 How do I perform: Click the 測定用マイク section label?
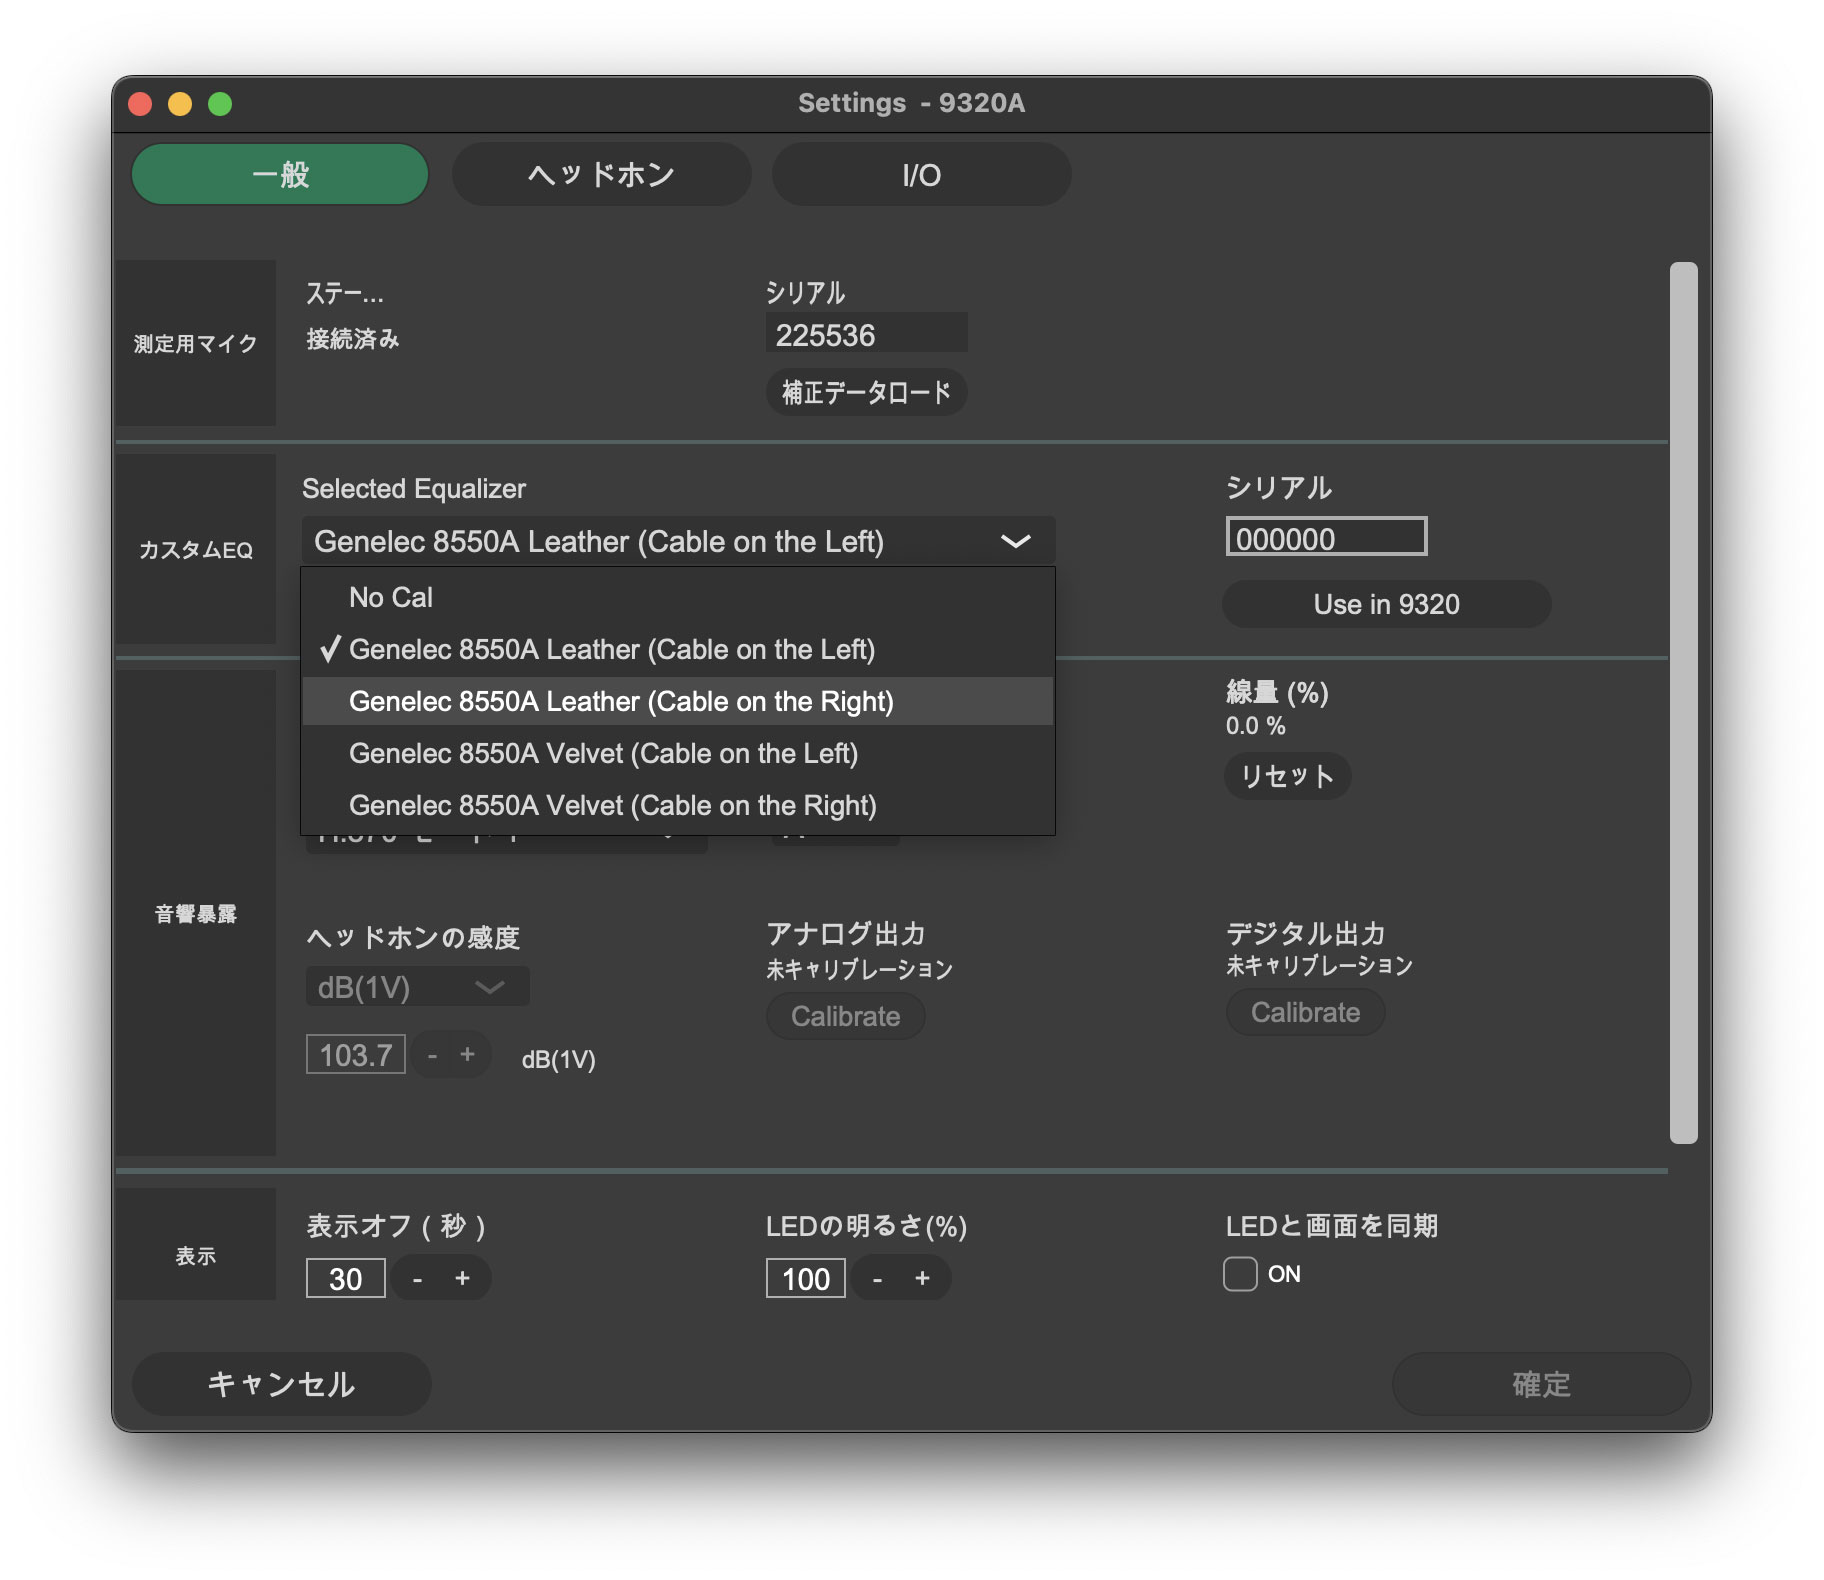tap(196, 343)
